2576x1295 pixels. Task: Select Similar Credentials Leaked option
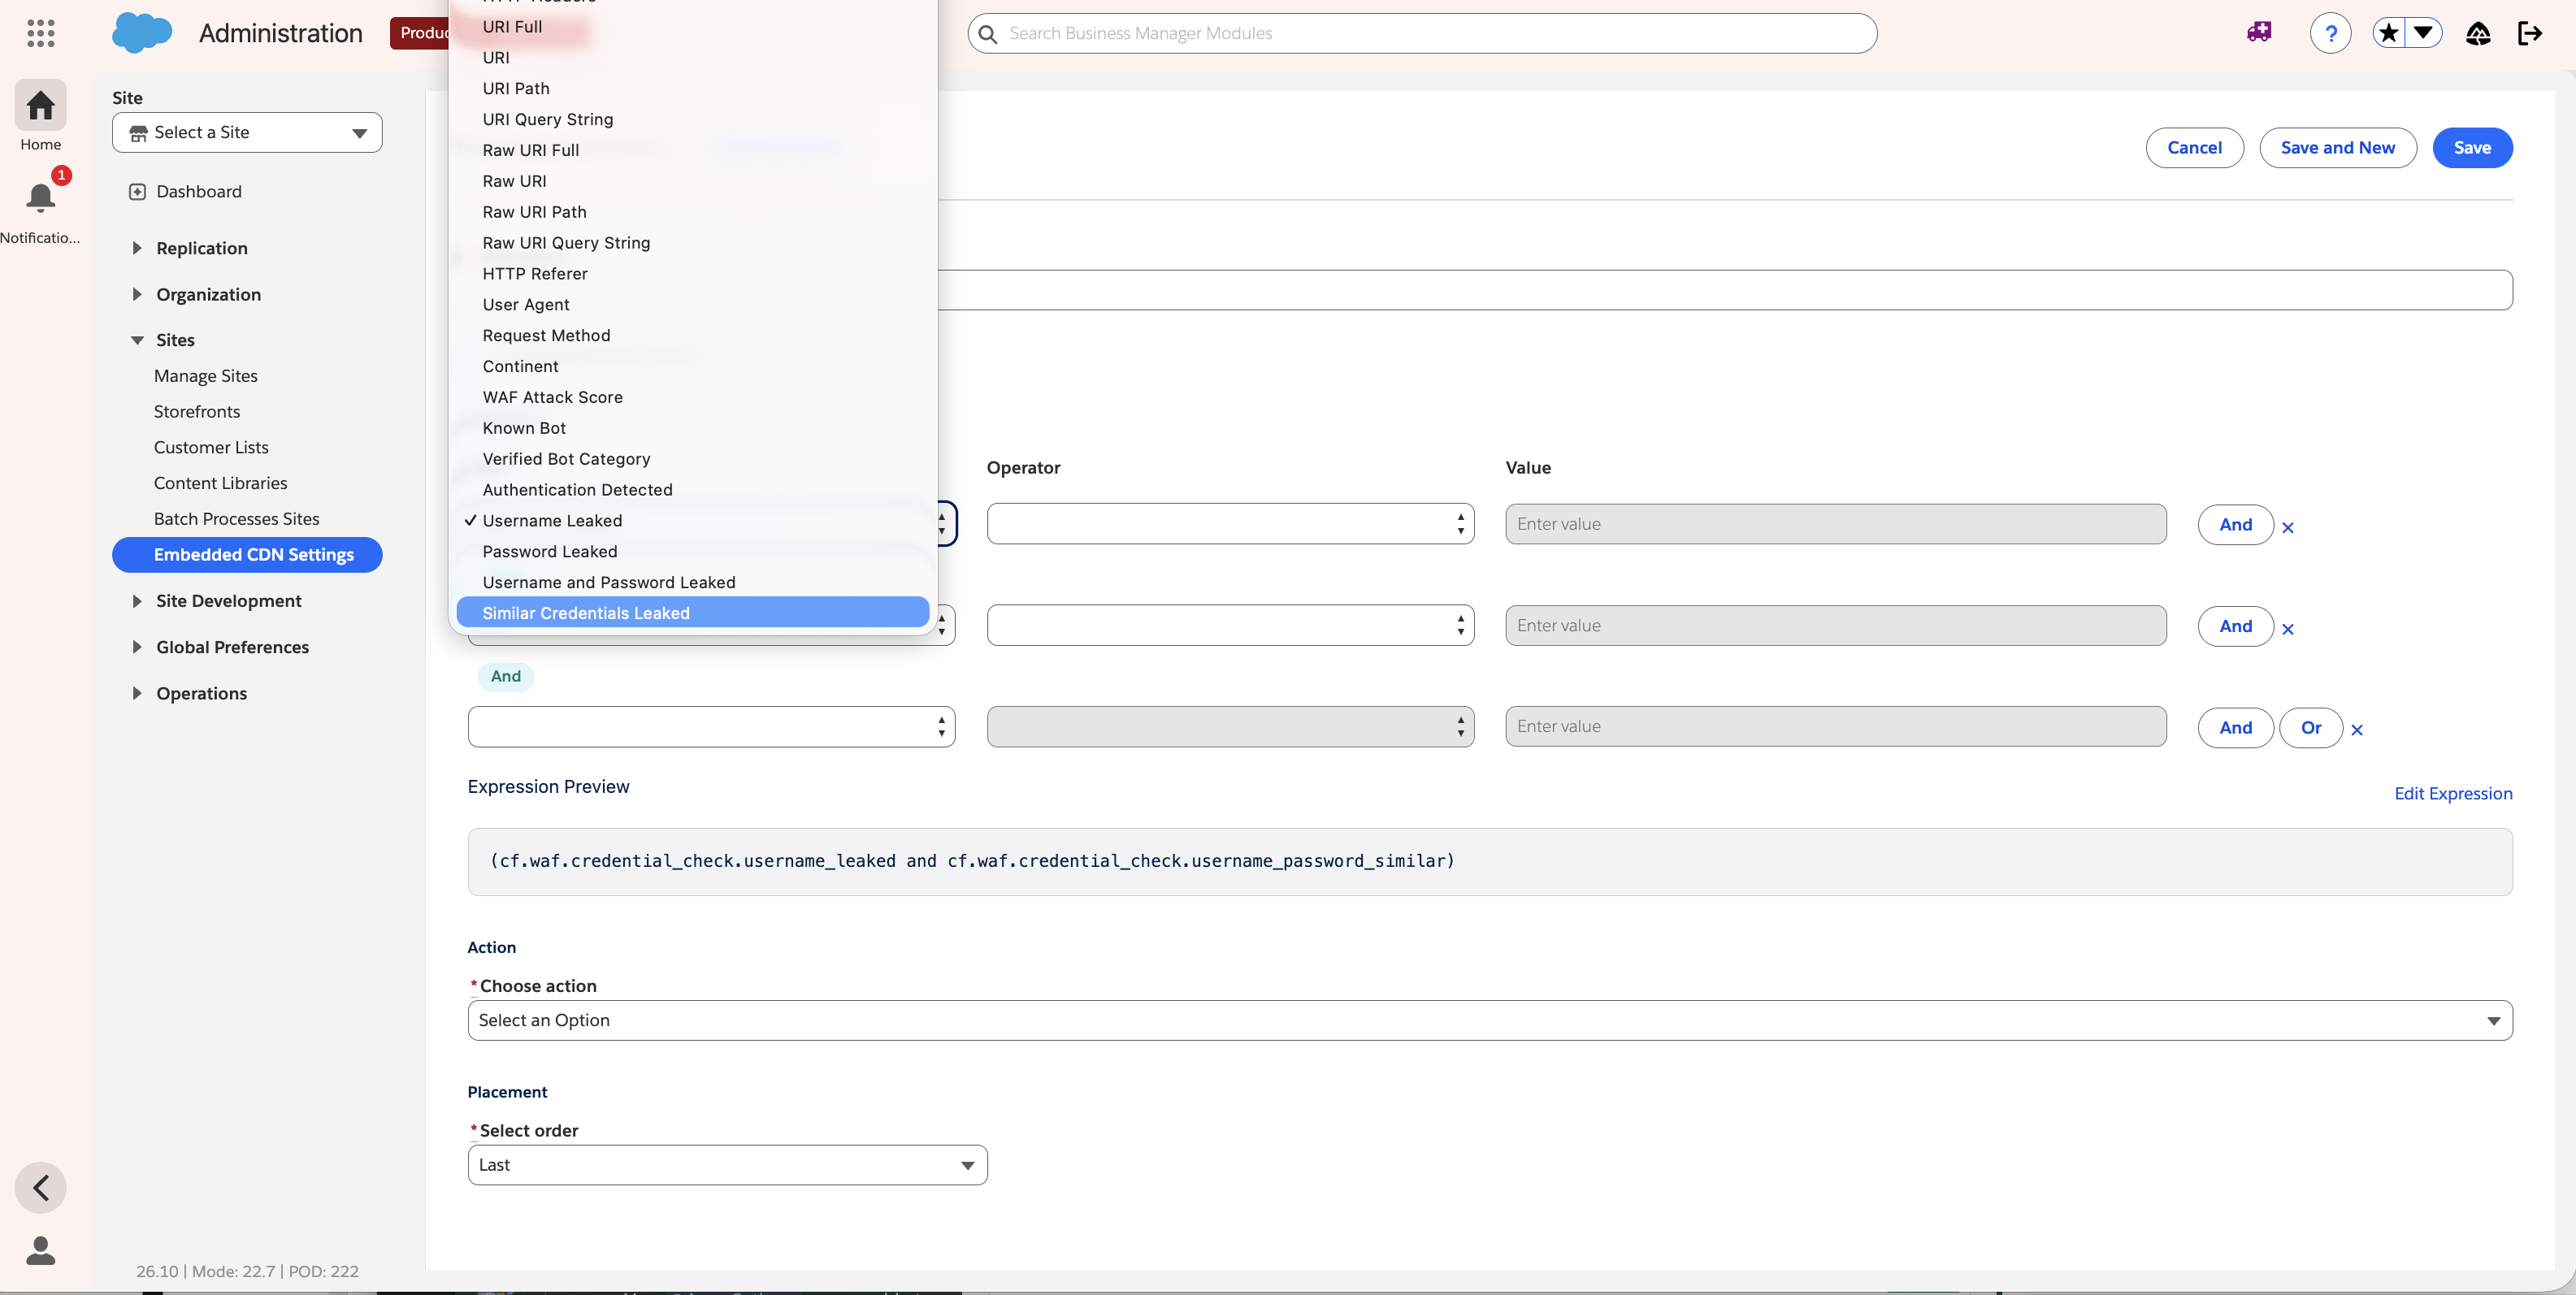click(692, 613)
